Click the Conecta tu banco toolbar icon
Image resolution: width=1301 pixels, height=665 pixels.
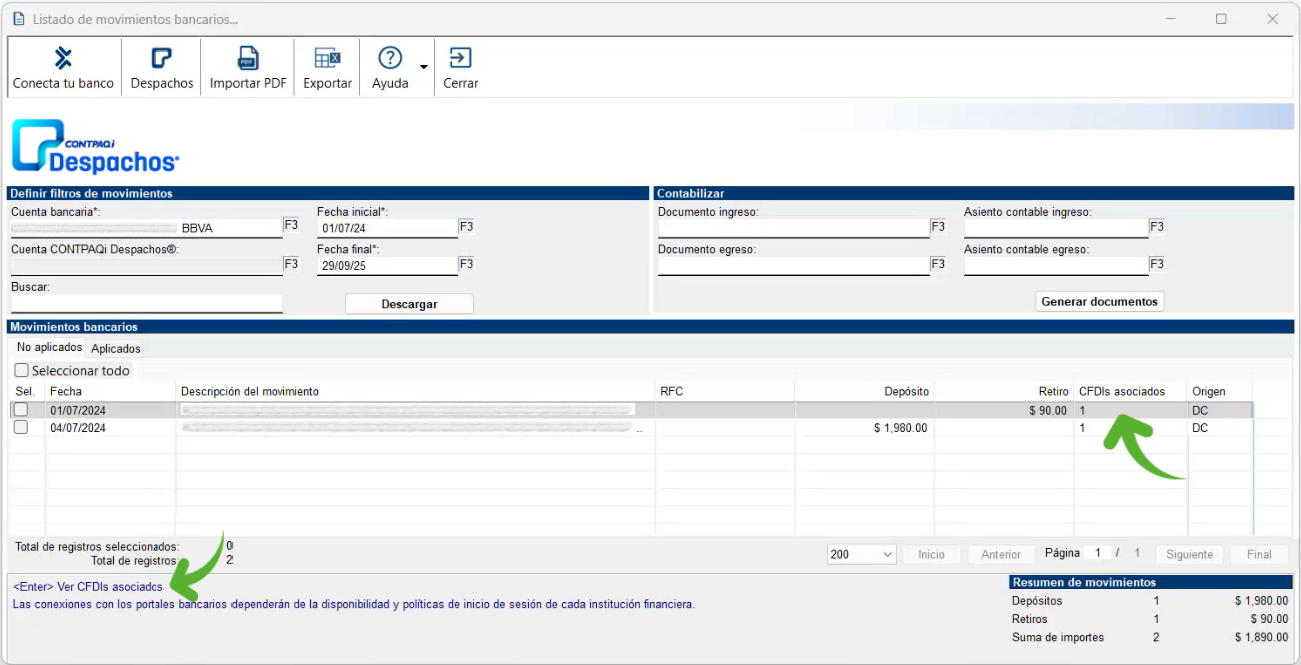tap(63, 58)
